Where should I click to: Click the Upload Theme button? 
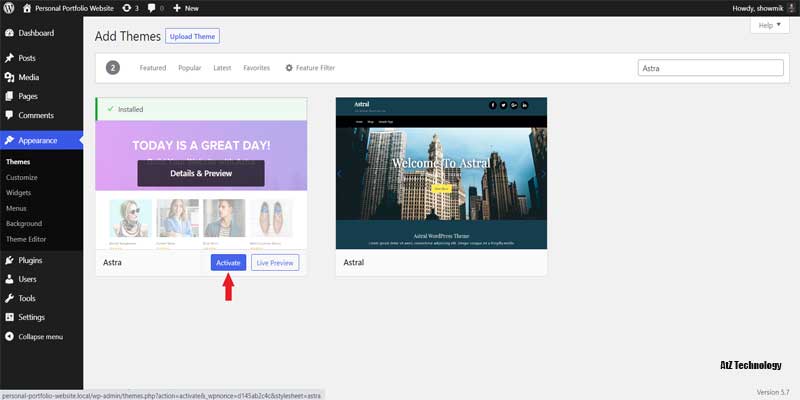(192, 36)
